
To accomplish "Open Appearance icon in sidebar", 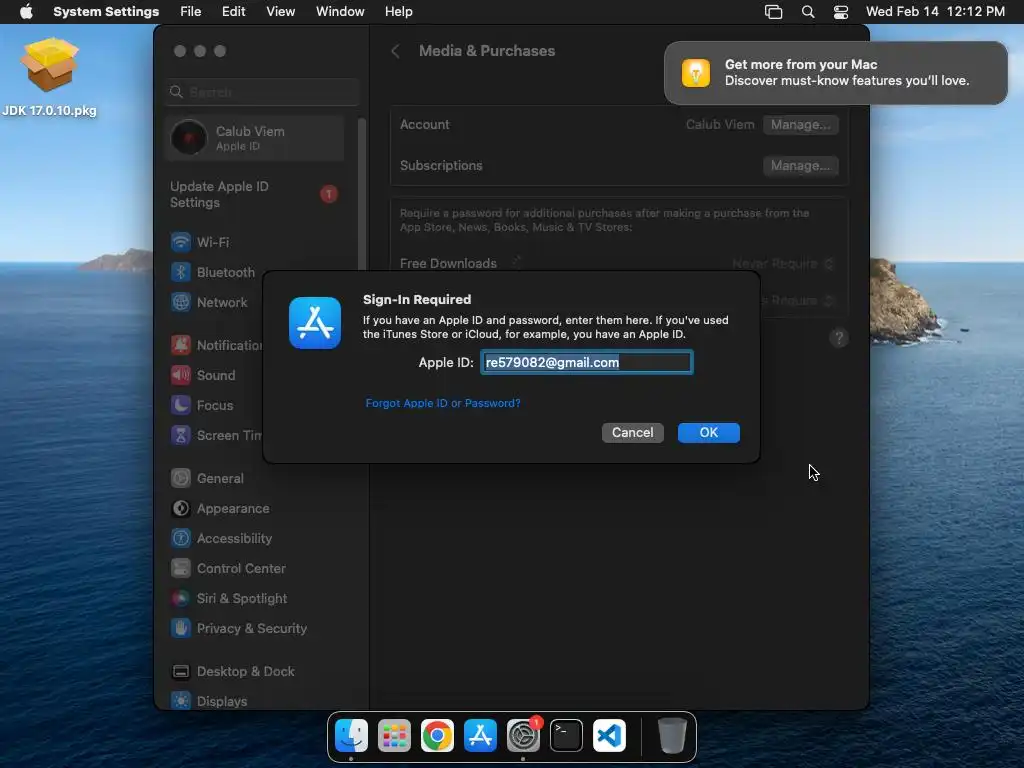I will pos(181,509).
